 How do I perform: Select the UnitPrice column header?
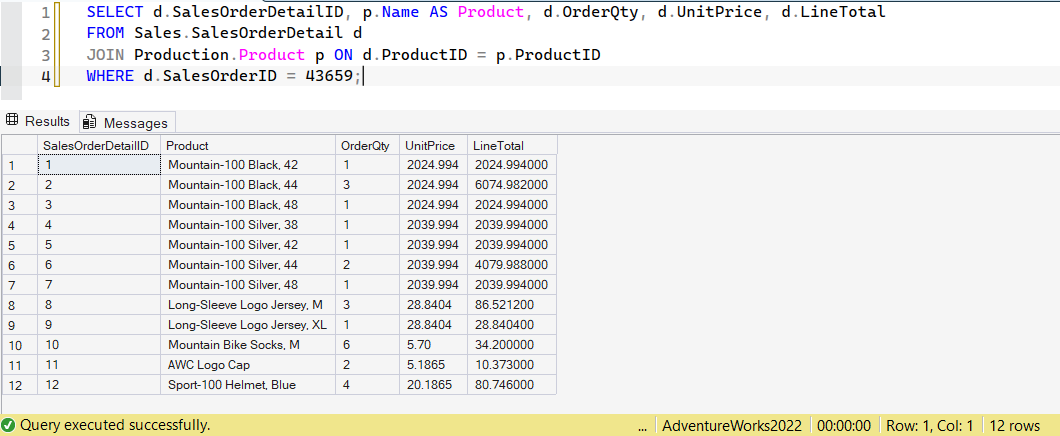[x=433, y=145]
